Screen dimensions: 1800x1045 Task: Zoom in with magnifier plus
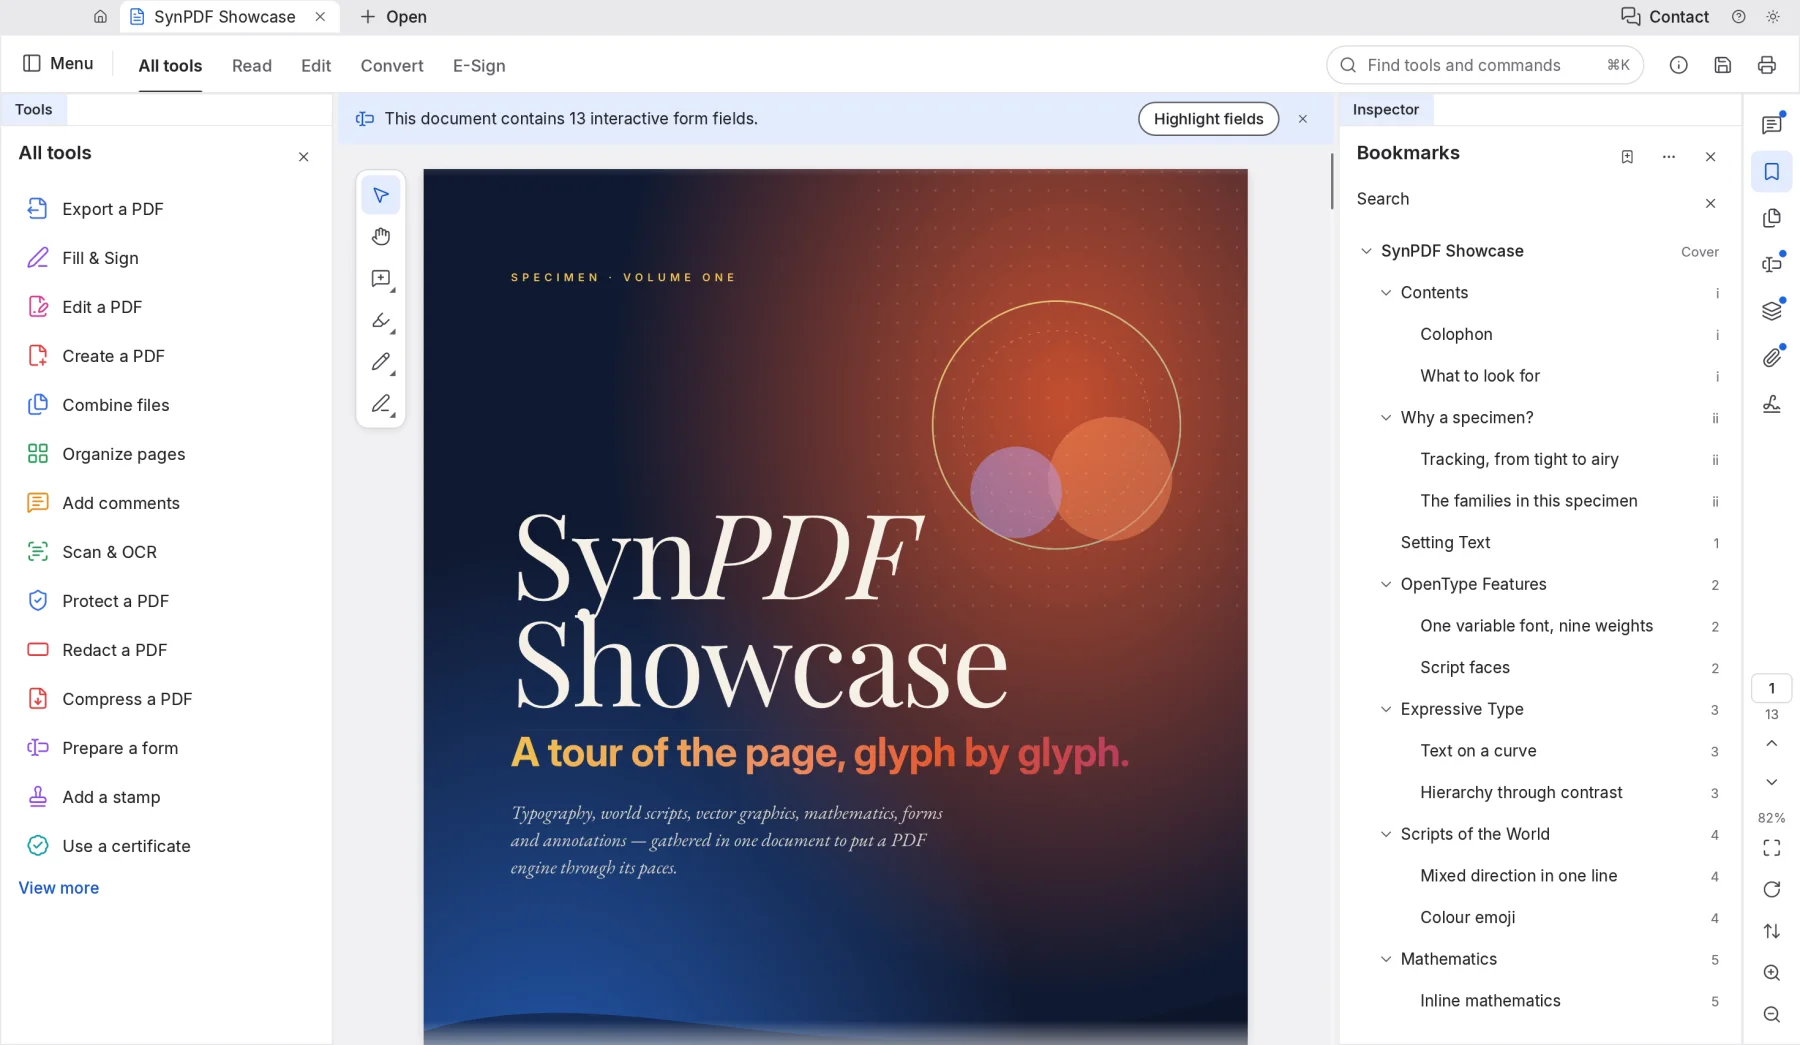coord(1771,973)
